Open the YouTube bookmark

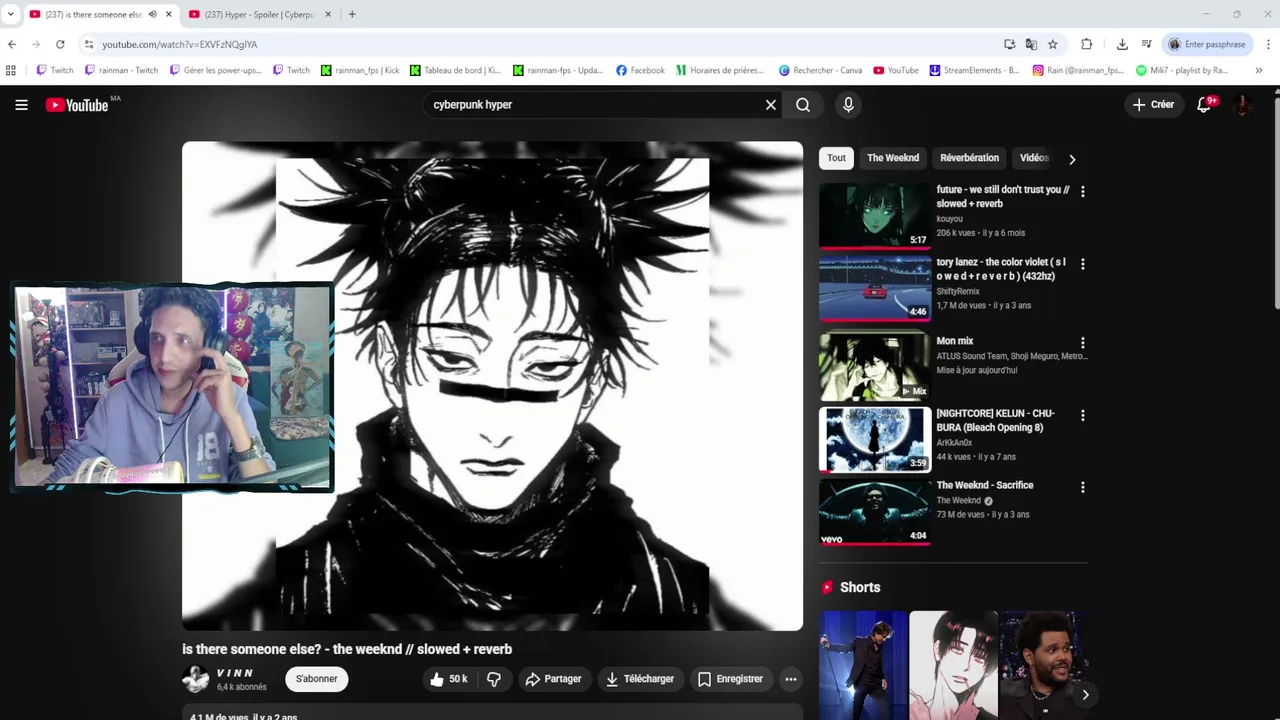click(x=896, y=70)
